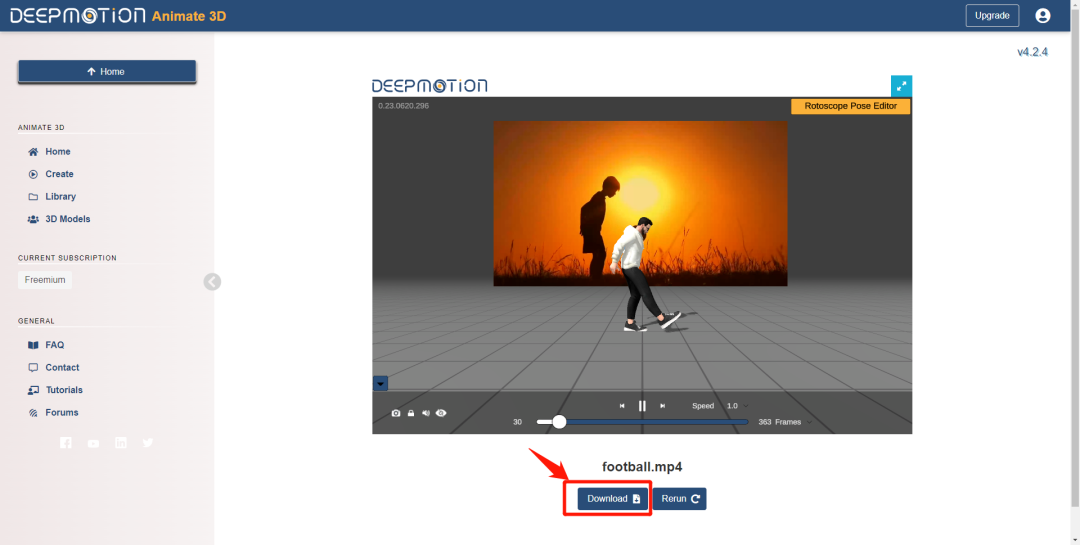Image resolution: width=1080 pixels, height=545 pixels.
Task: Skip to next frame
Action: (663, 406)
